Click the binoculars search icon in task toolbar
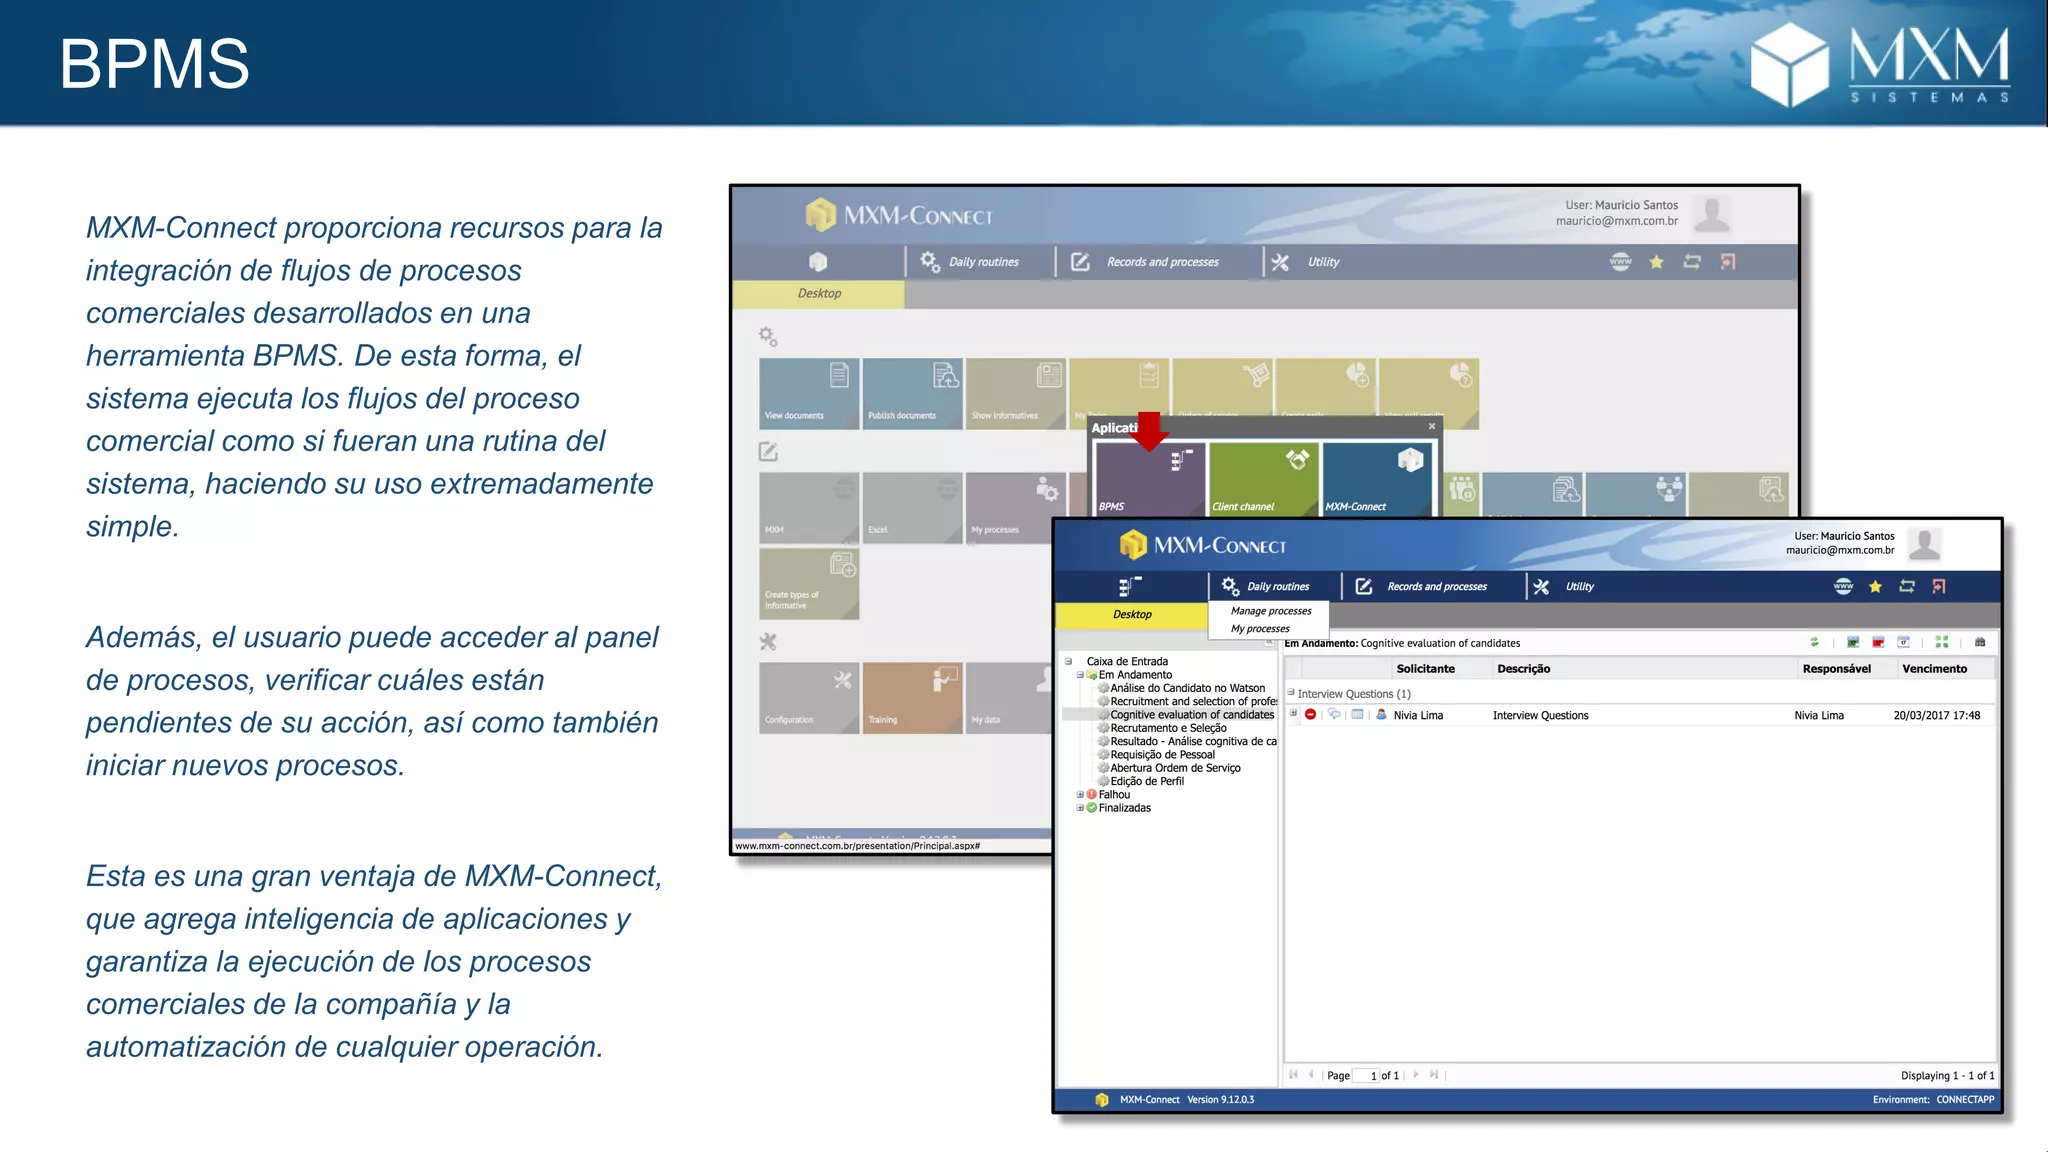 [x=1980, y=643]
